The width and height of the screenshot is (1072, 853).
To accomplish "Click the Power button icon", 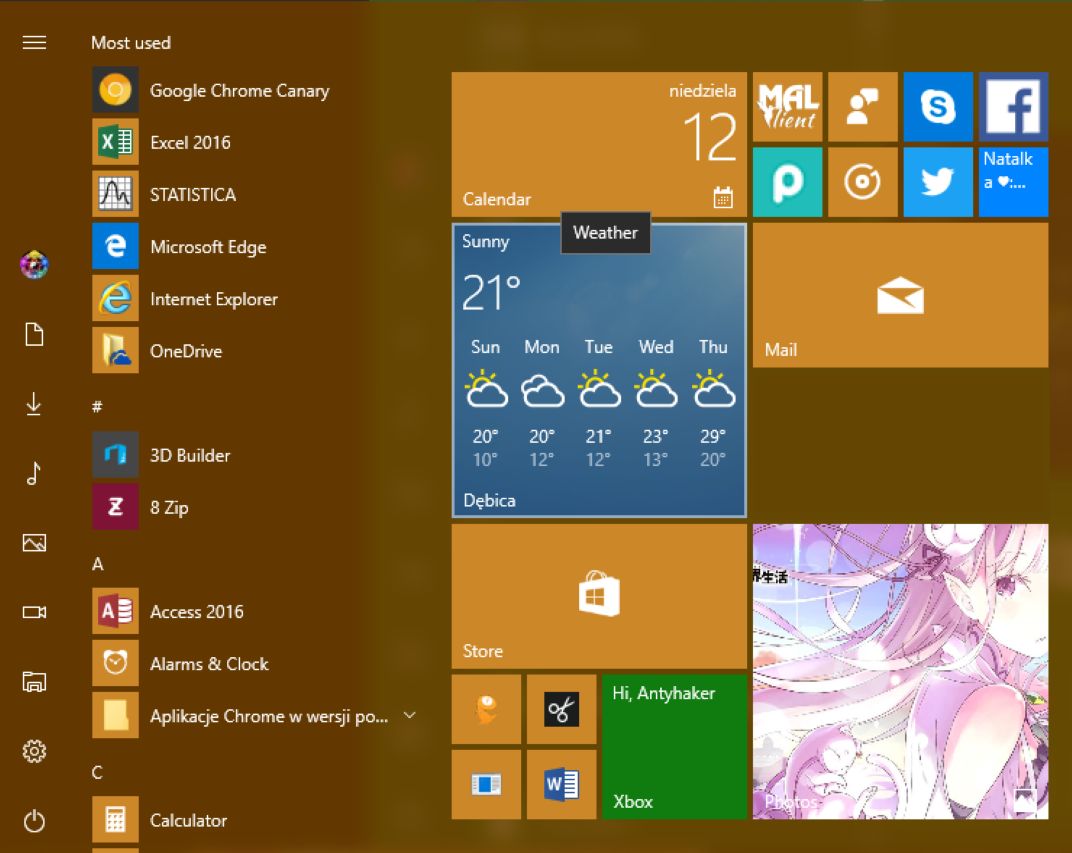I will [34, 821].
